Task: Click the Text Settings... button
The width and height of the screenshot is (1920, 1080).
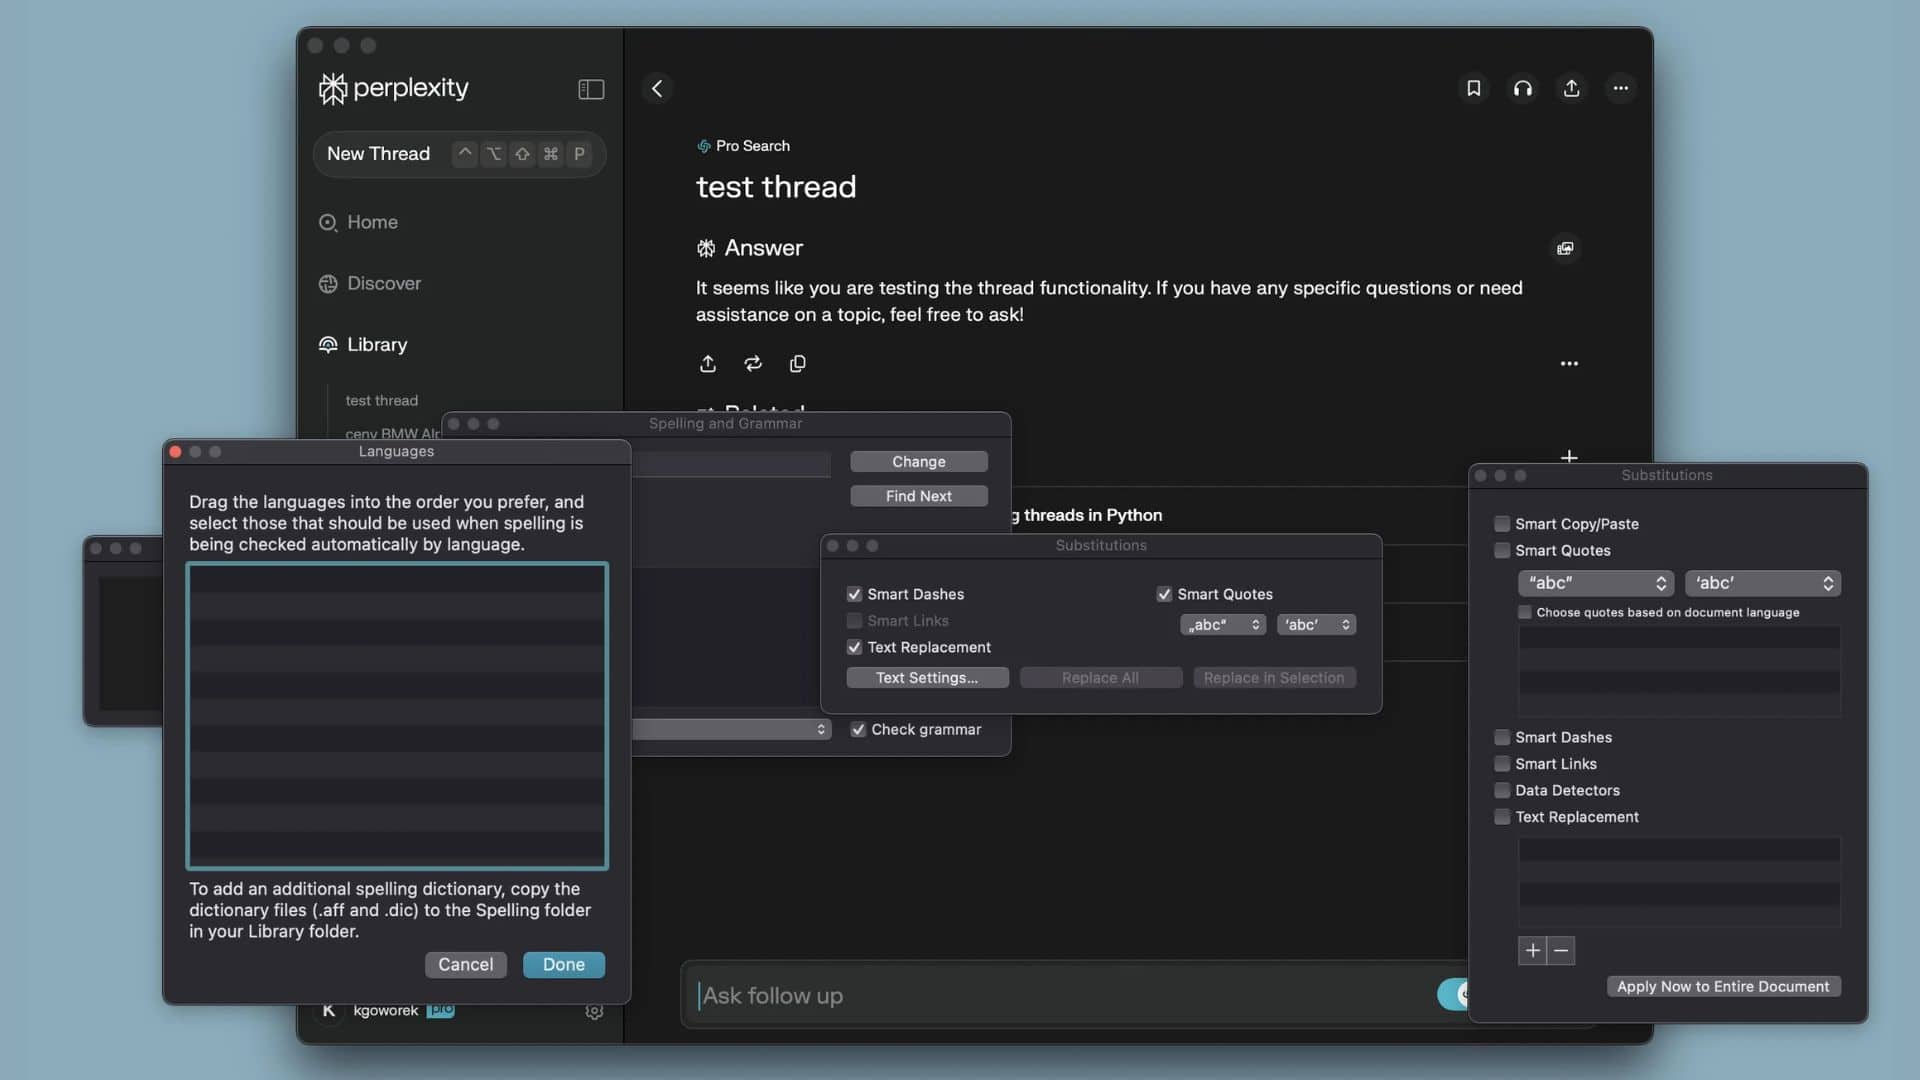Action: 926,677
